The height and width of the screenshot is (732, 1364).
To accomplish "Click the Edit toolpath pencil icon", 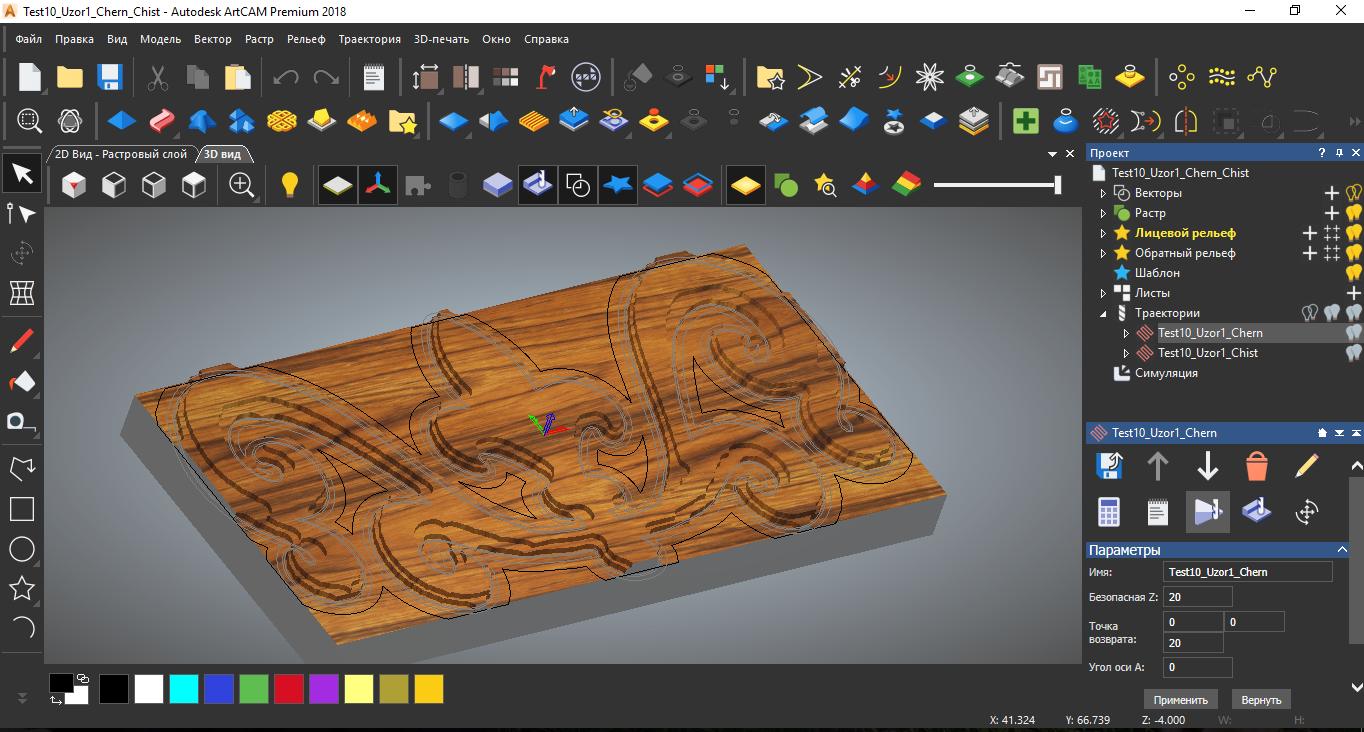I will coord(1306,466).
